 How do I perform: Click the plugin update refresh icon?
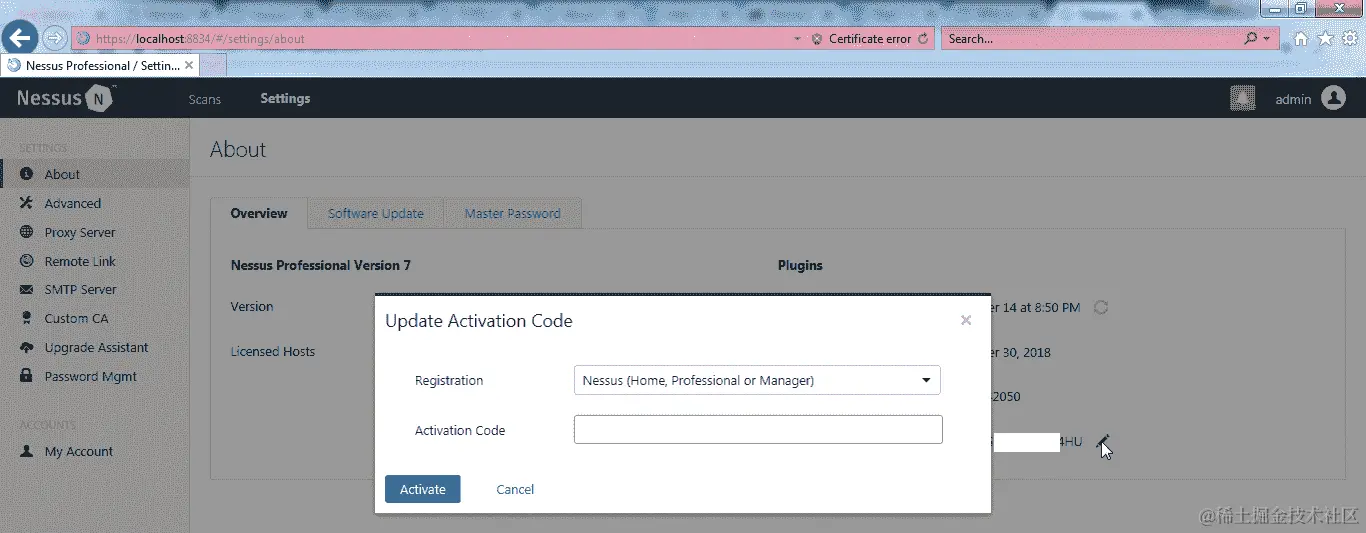pos(1101,307)
